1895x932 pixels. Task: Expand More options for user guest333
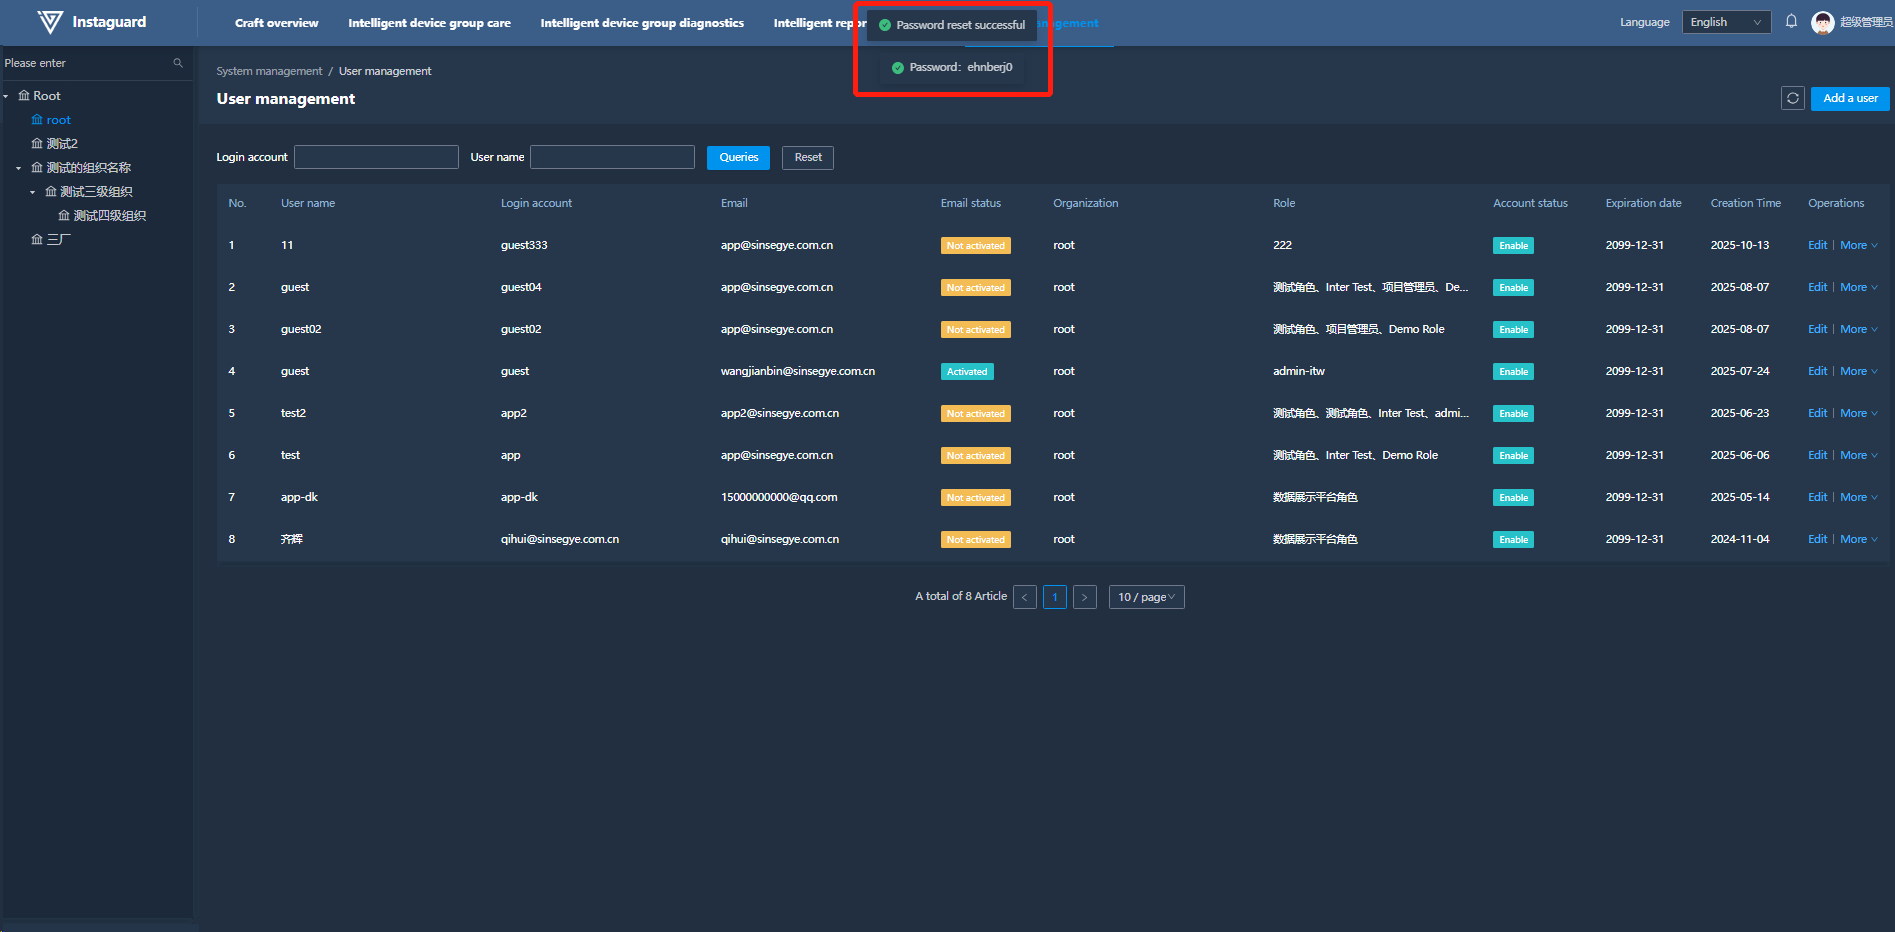(x=1858, y=245)
